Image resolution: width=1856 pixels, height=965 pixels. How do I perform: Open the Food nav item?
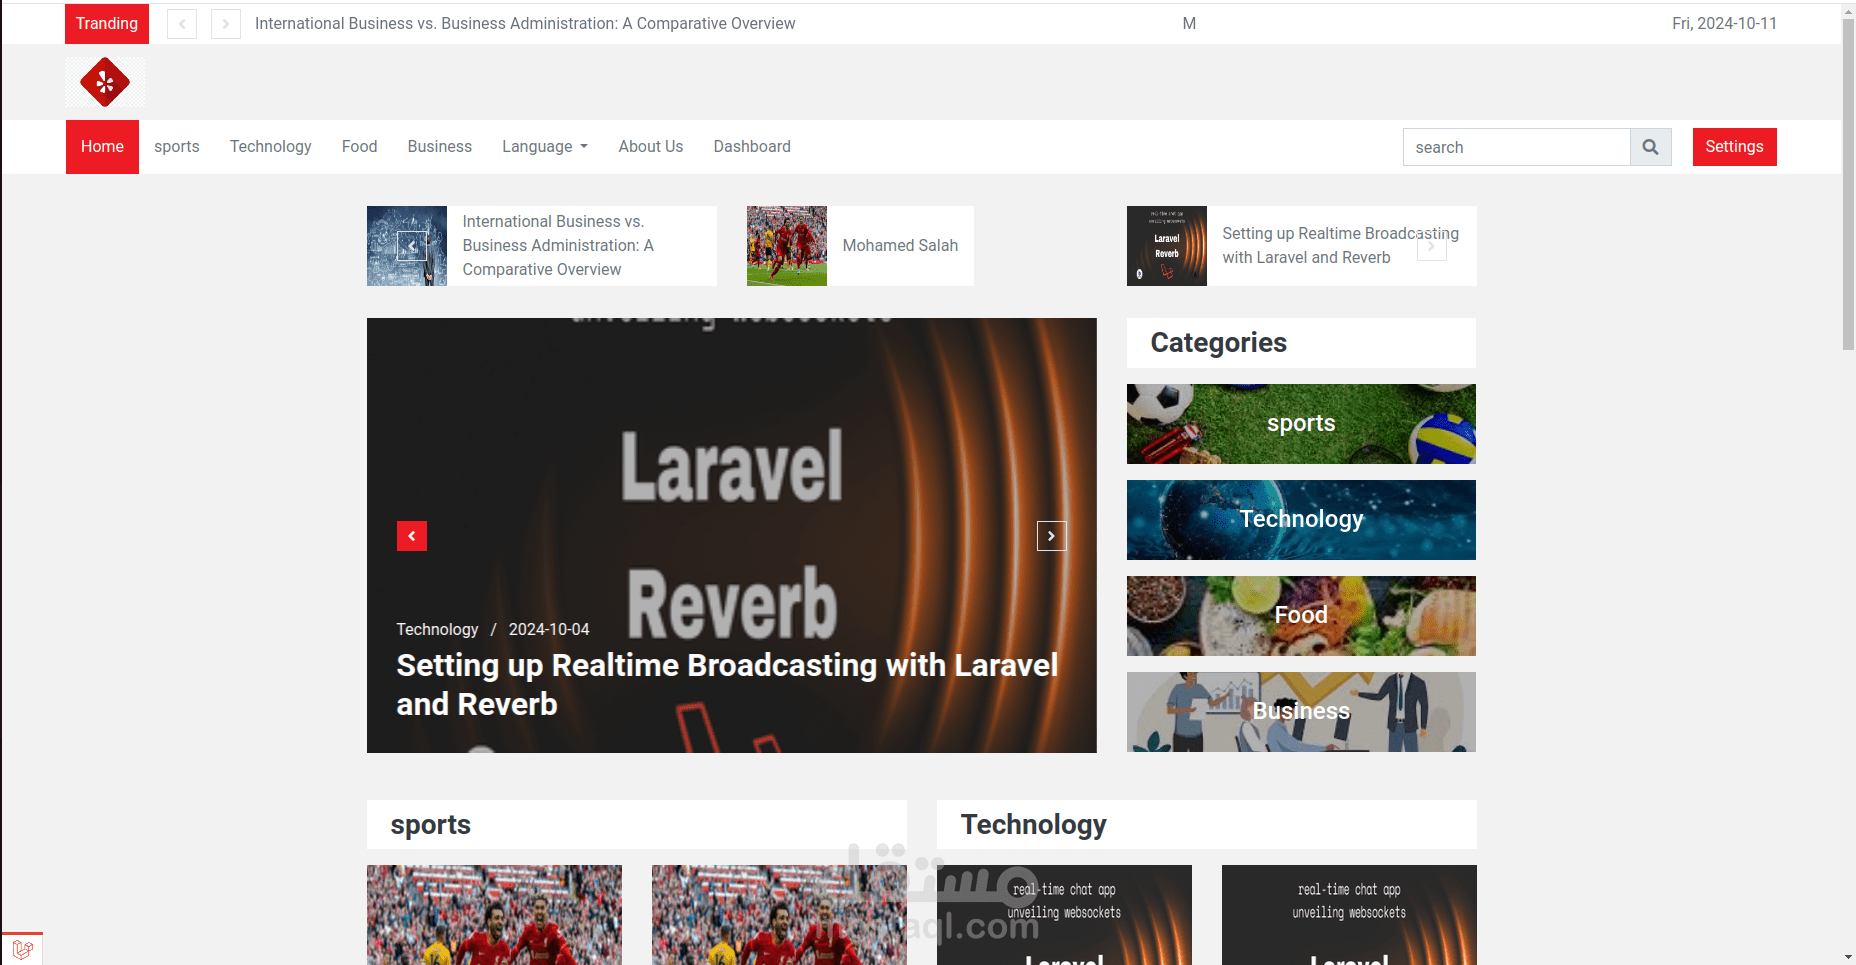point(360,147)
